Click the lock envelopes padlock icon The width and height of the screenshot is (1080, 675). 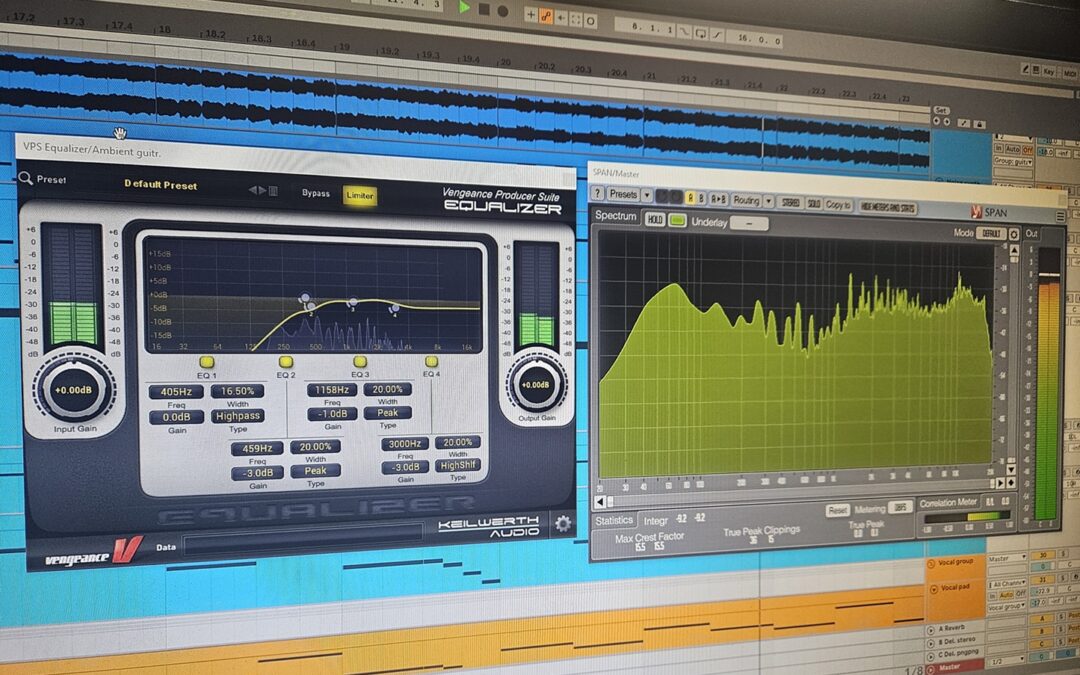coord(979,125)
